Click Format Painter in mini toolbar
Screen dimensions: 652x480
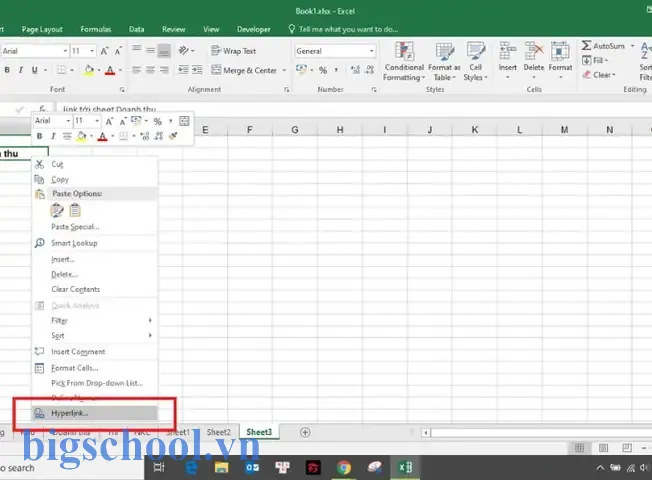point(173,136)
